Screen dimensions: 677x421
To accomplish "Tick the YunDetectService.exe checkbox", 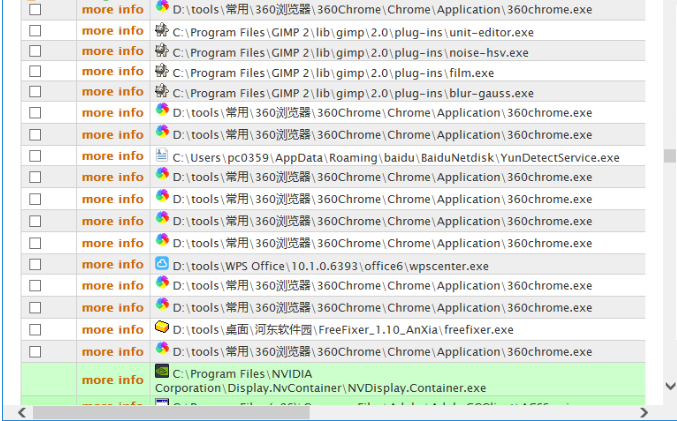I will coord(35,156).
